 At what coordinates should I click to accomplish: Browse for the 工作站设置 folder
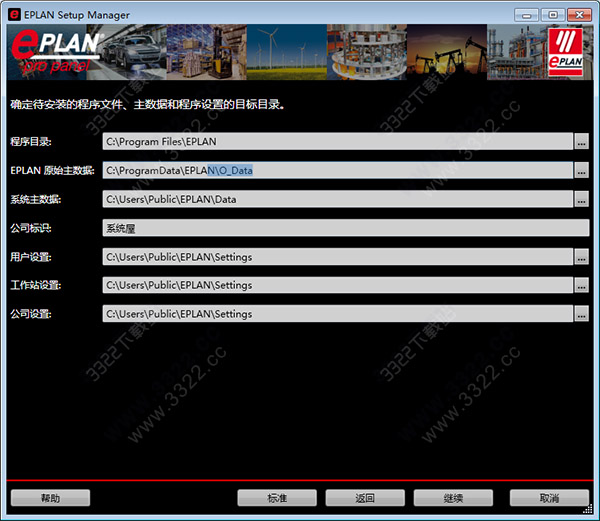coord(582,285)
